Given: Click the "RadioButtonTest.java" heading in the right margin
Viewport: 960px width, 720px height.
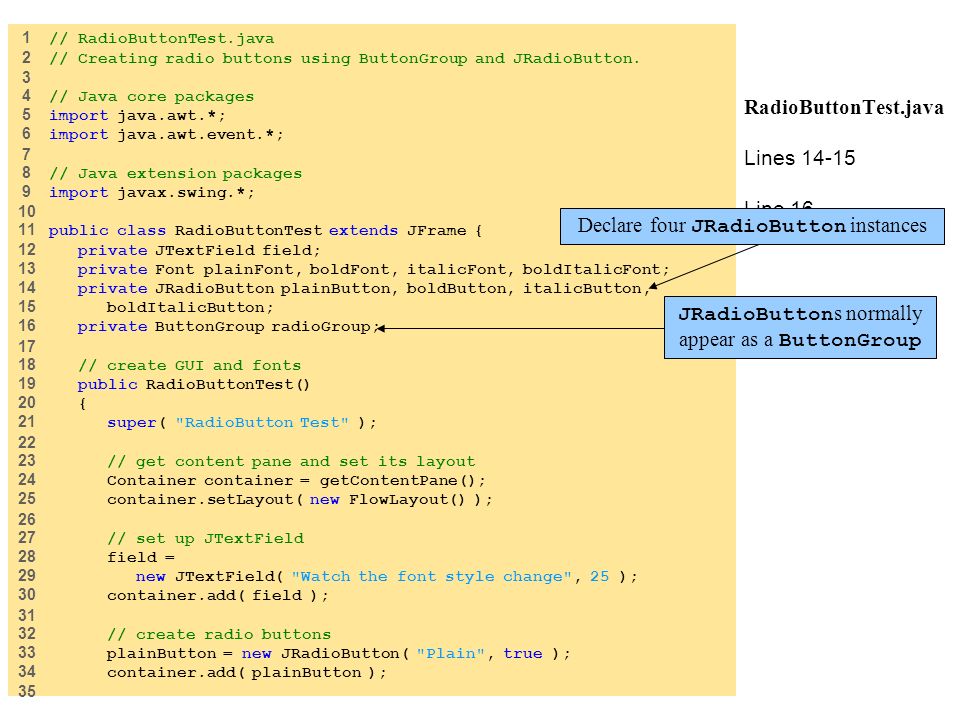Looking at the screenshot, I should click(844, 108).
